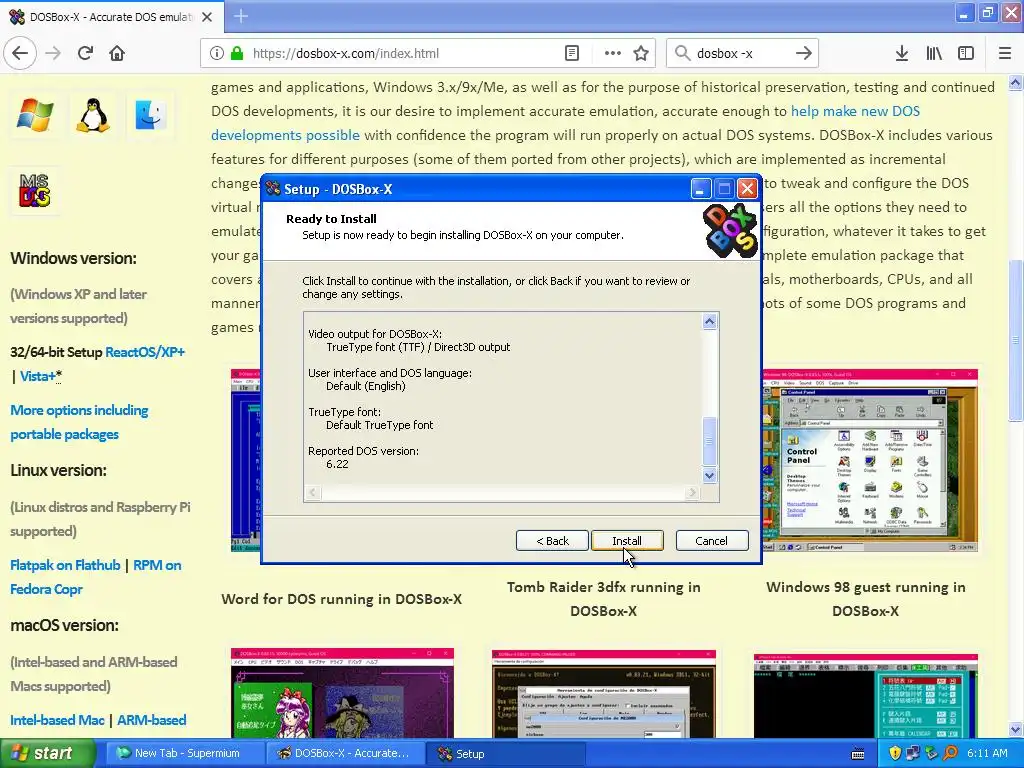This screenshot has height=768, width=1024.
Task: Cancel the DOSBox-X Setup wizard
Action: pos(712,541)
